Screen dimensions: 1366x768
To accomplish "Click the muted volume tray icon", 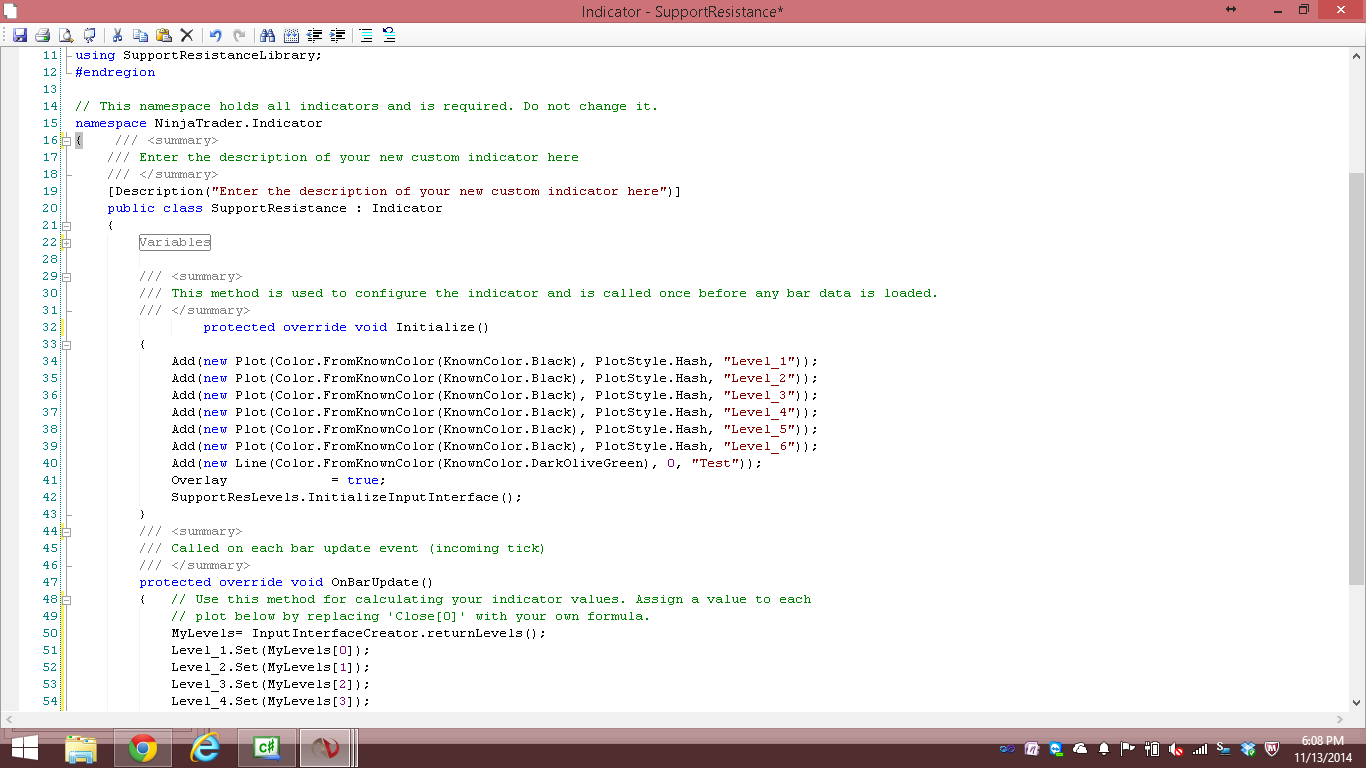I will pos(1176,748).
